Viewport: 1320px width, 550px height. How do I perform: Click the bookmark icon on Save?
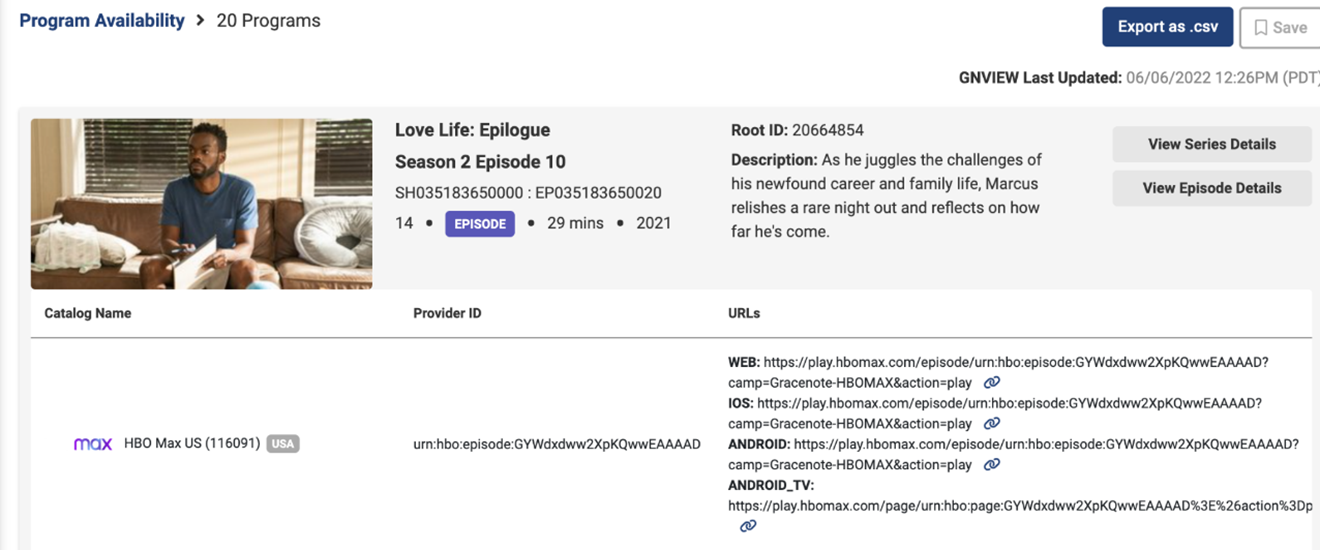click(1261, 28)
